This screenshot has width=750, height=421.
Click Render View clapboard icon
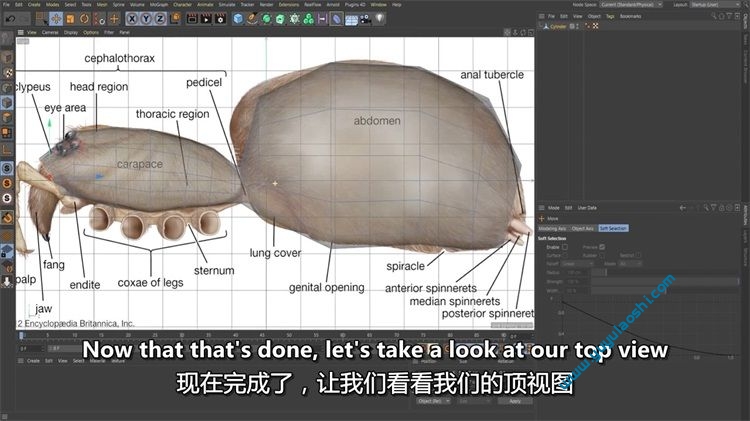[192, 19]
